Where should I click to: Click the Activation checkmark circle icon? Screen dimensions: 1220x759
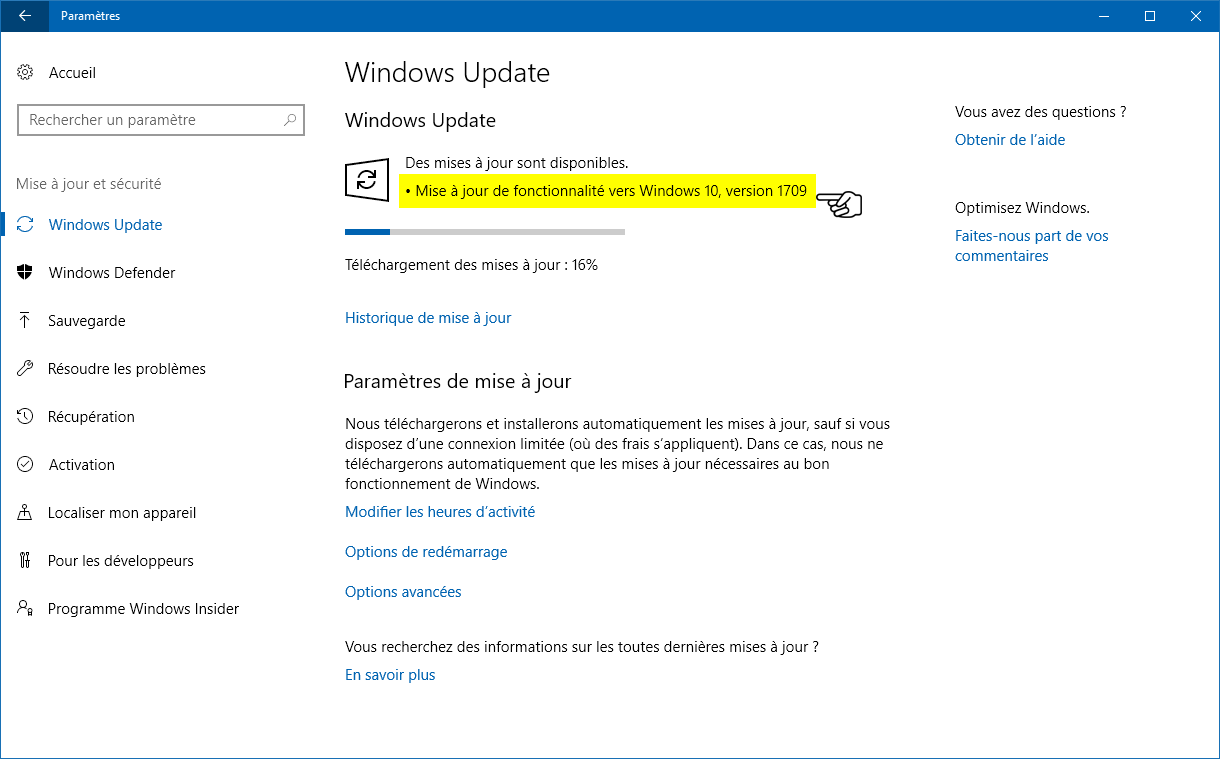26,465
